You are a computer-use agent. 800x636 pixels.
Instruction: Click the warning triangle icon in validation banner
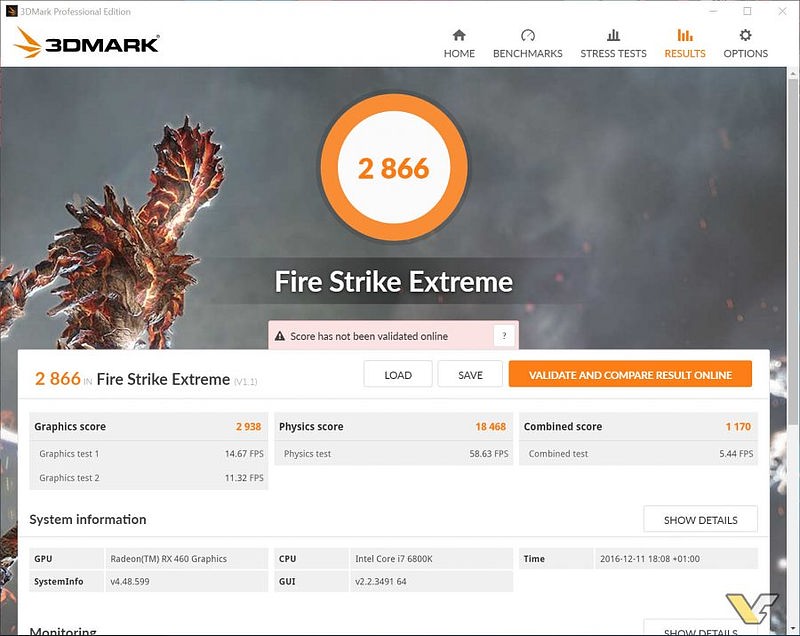[280, 336]
